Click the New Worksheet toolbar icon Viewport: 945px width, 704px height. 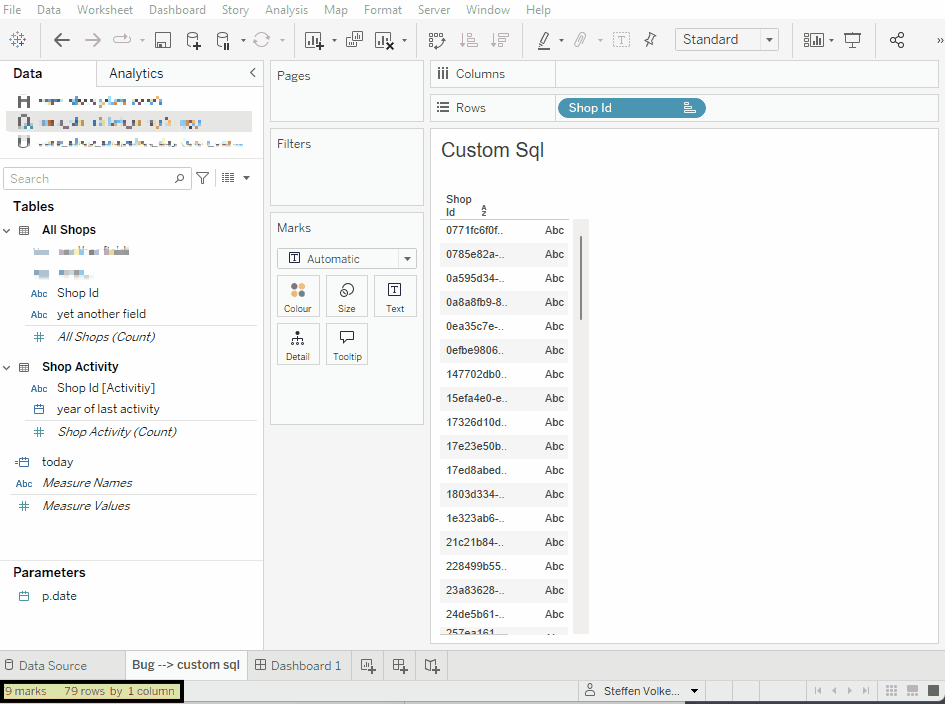(314, 40)
